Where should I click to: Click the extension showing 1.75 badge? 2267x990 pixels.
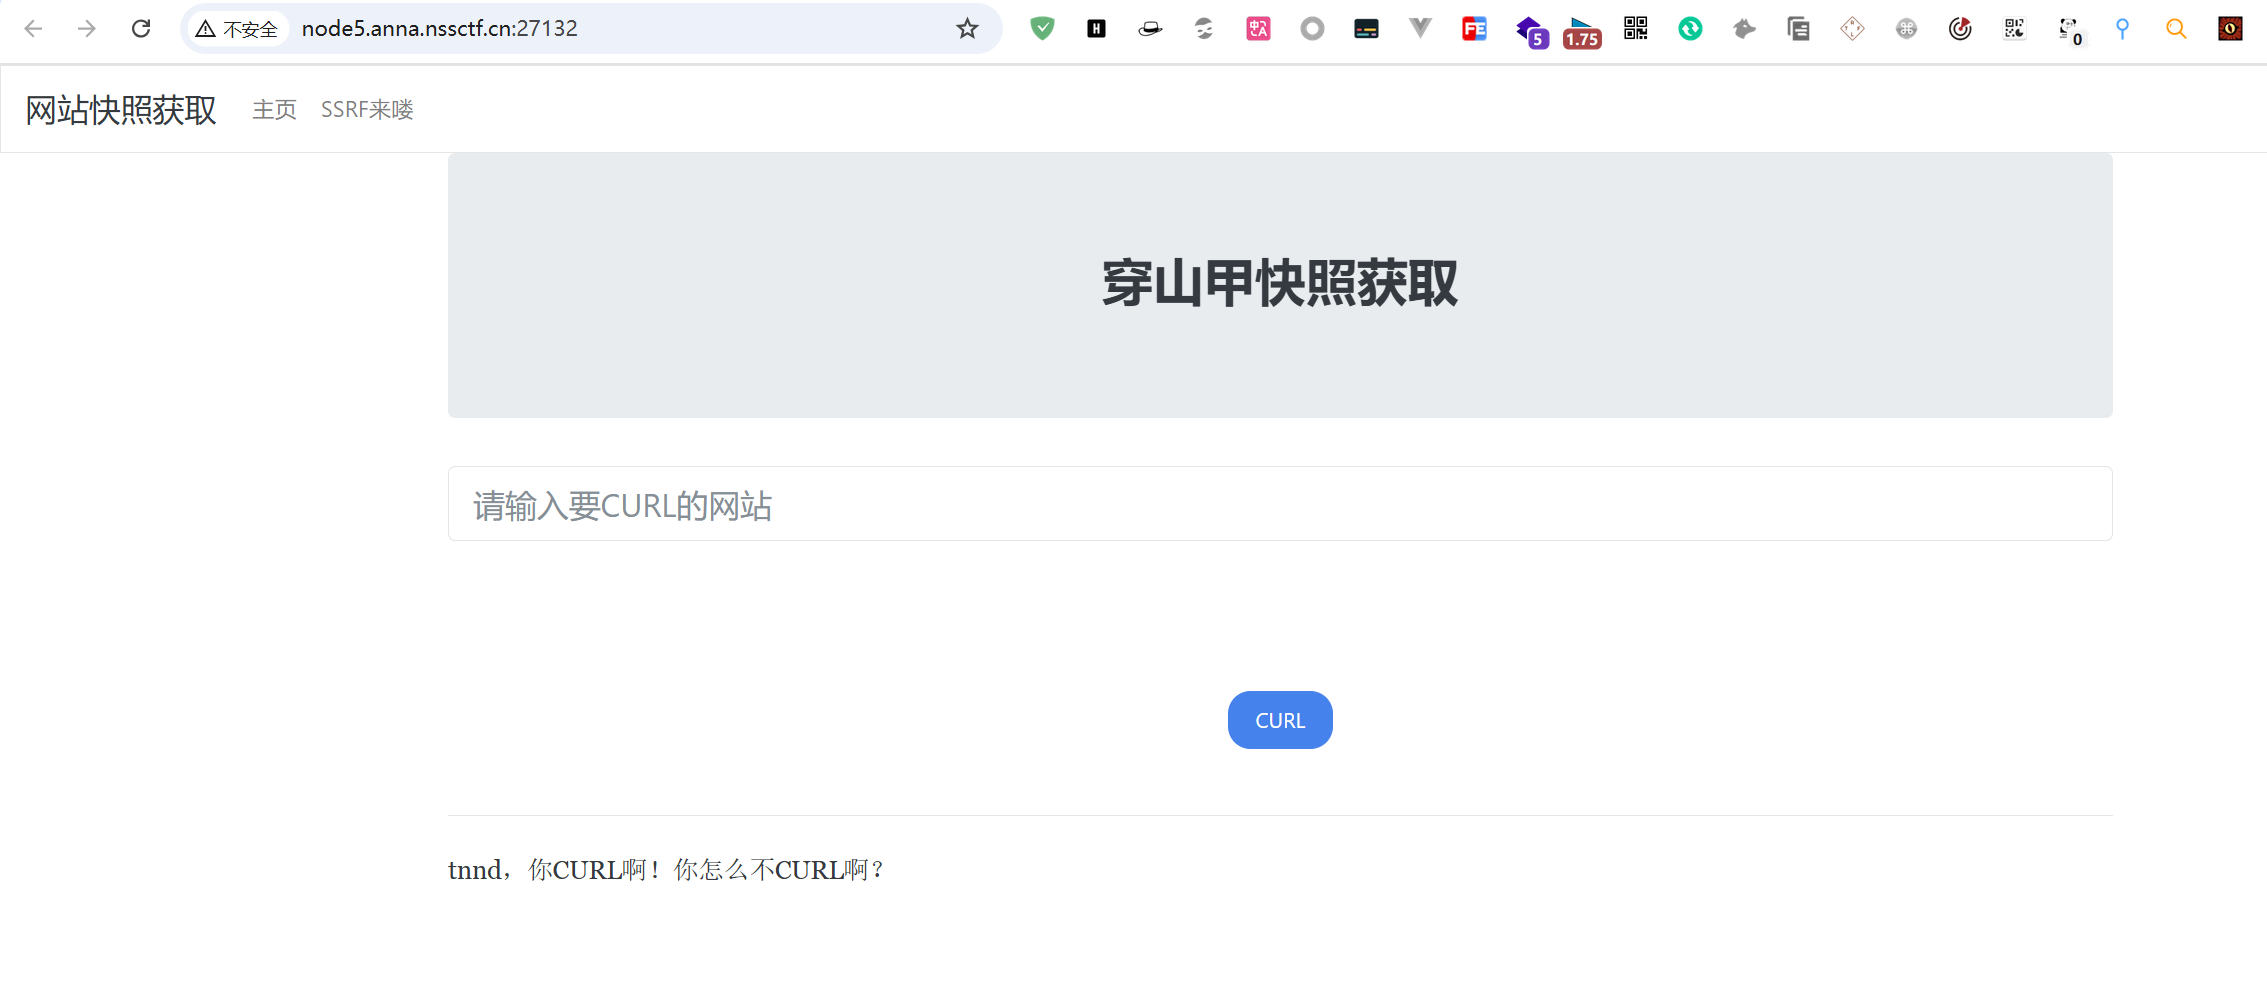pyautogui.click(x=1582, y=32)
